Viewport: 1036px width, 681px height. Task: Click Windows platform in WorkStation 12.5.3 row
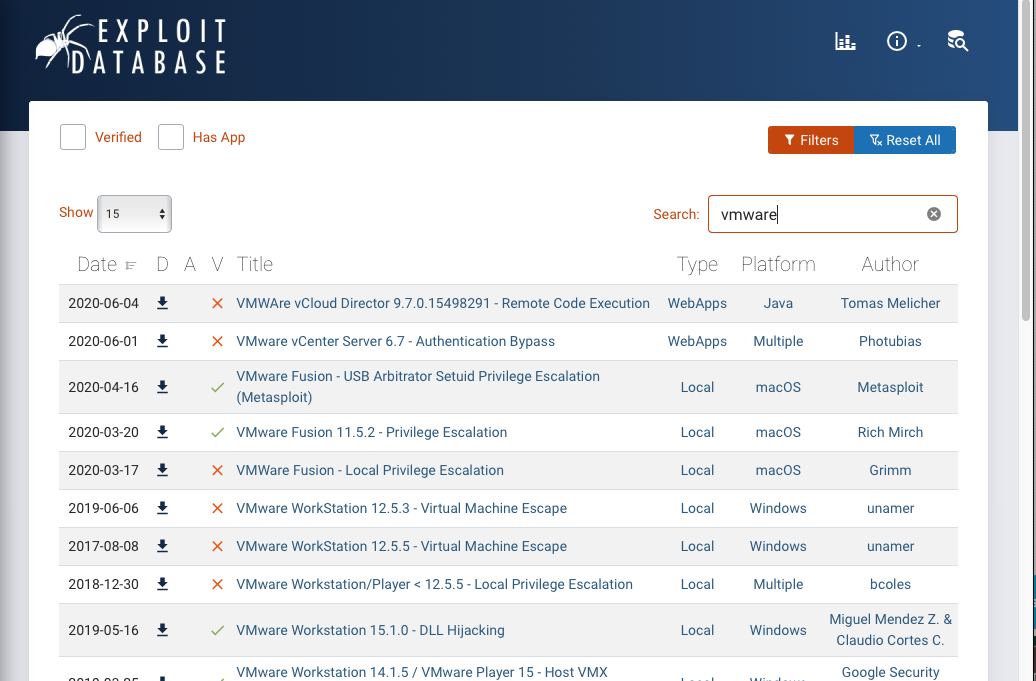(778, 508)
